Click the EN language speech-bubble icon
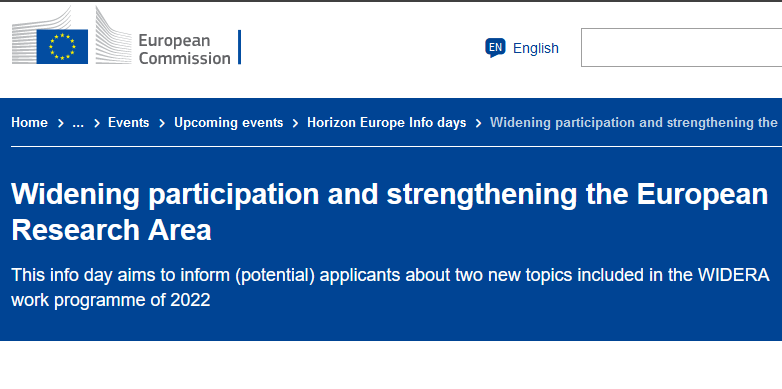Image resolution: width=782 pixels, height=389 pixels. click(495, 48)
